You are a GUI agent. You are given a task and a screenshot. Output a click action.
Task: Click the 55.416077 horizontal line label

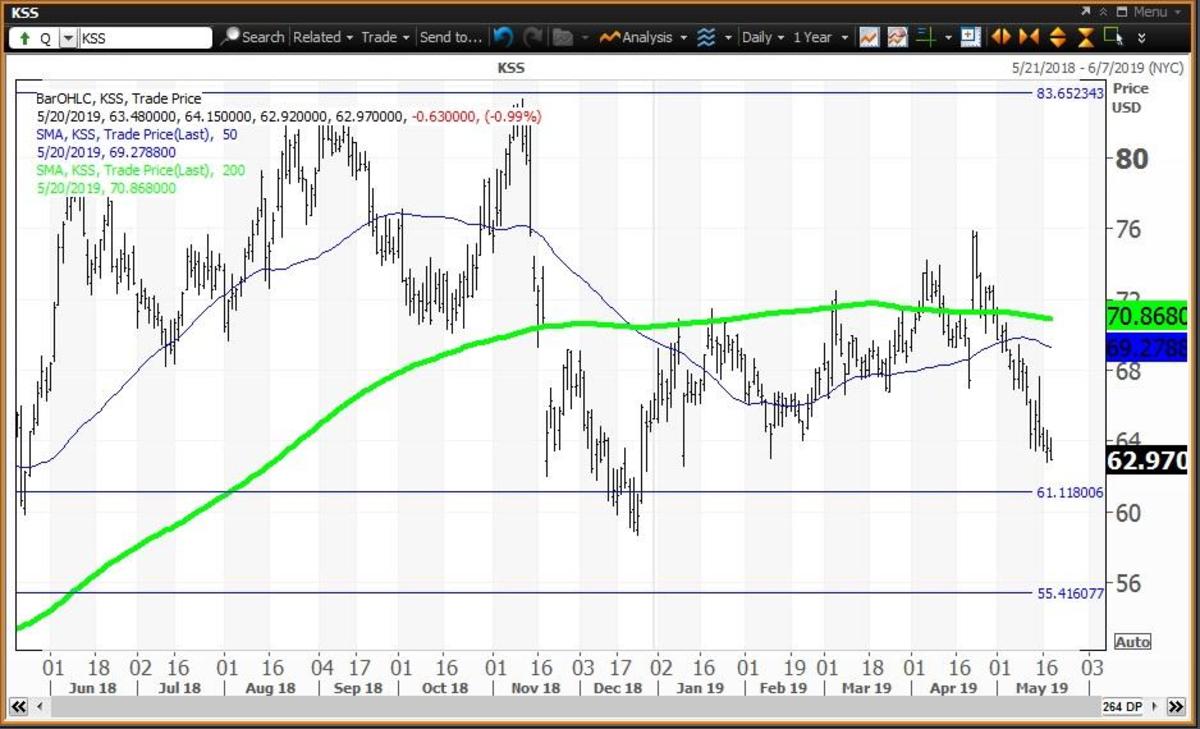click(x=1070, y=593)
